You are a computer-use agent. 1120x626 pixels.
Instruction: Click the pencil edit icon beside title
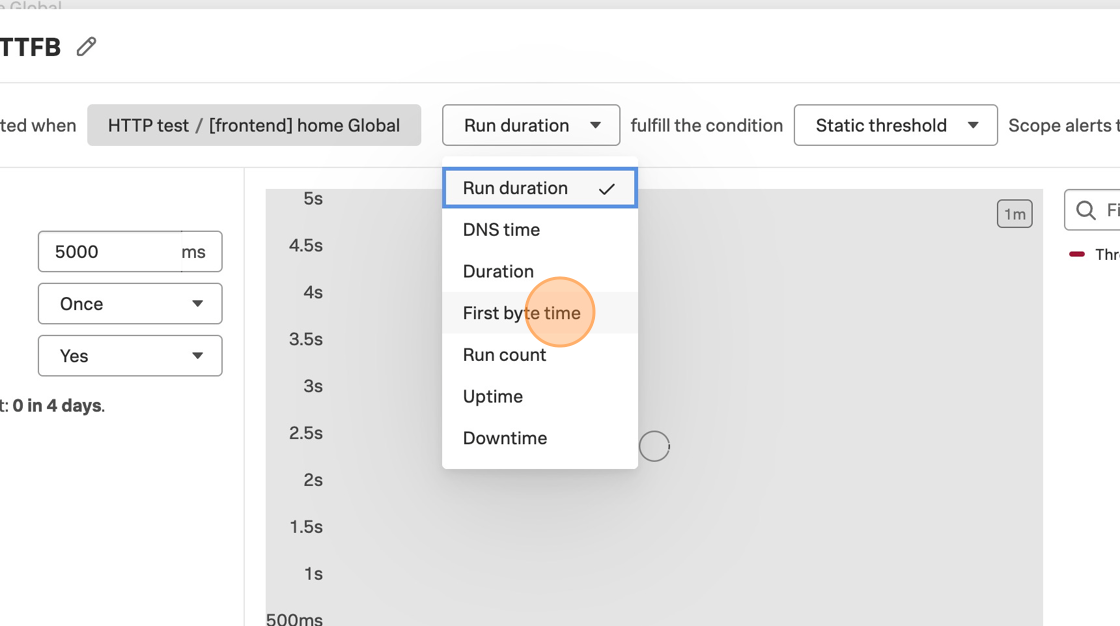[x=87, y=46]
